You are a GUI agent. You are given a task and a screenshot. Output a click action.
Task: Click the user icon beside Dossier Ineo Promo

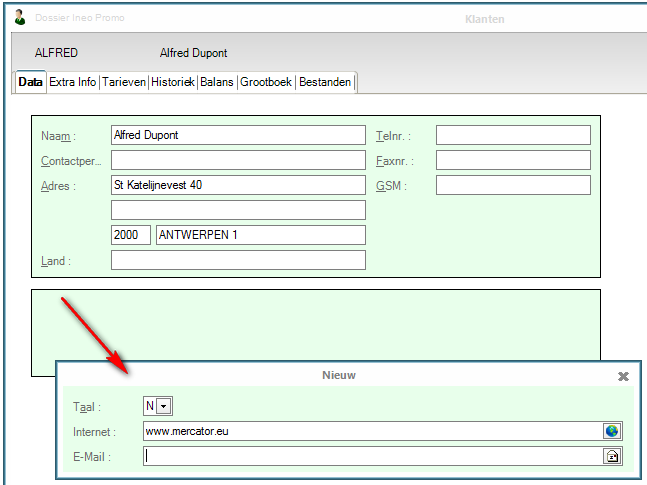pyautogui.click(x=19, y=18)
